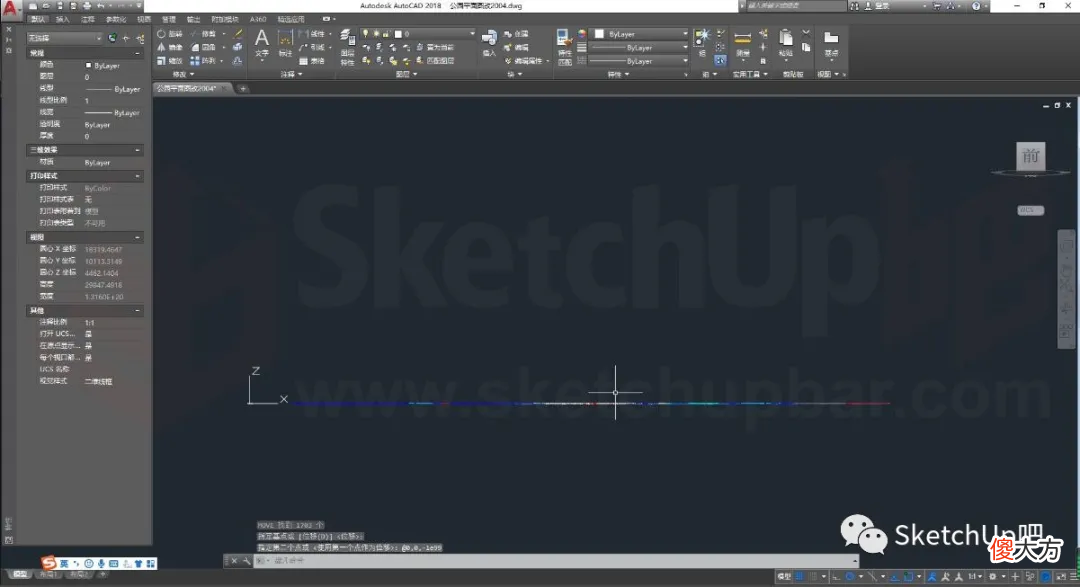Click 特性匹配 match properties
1080x587 pixels.
pyautogui.click(x=564, y=48)
